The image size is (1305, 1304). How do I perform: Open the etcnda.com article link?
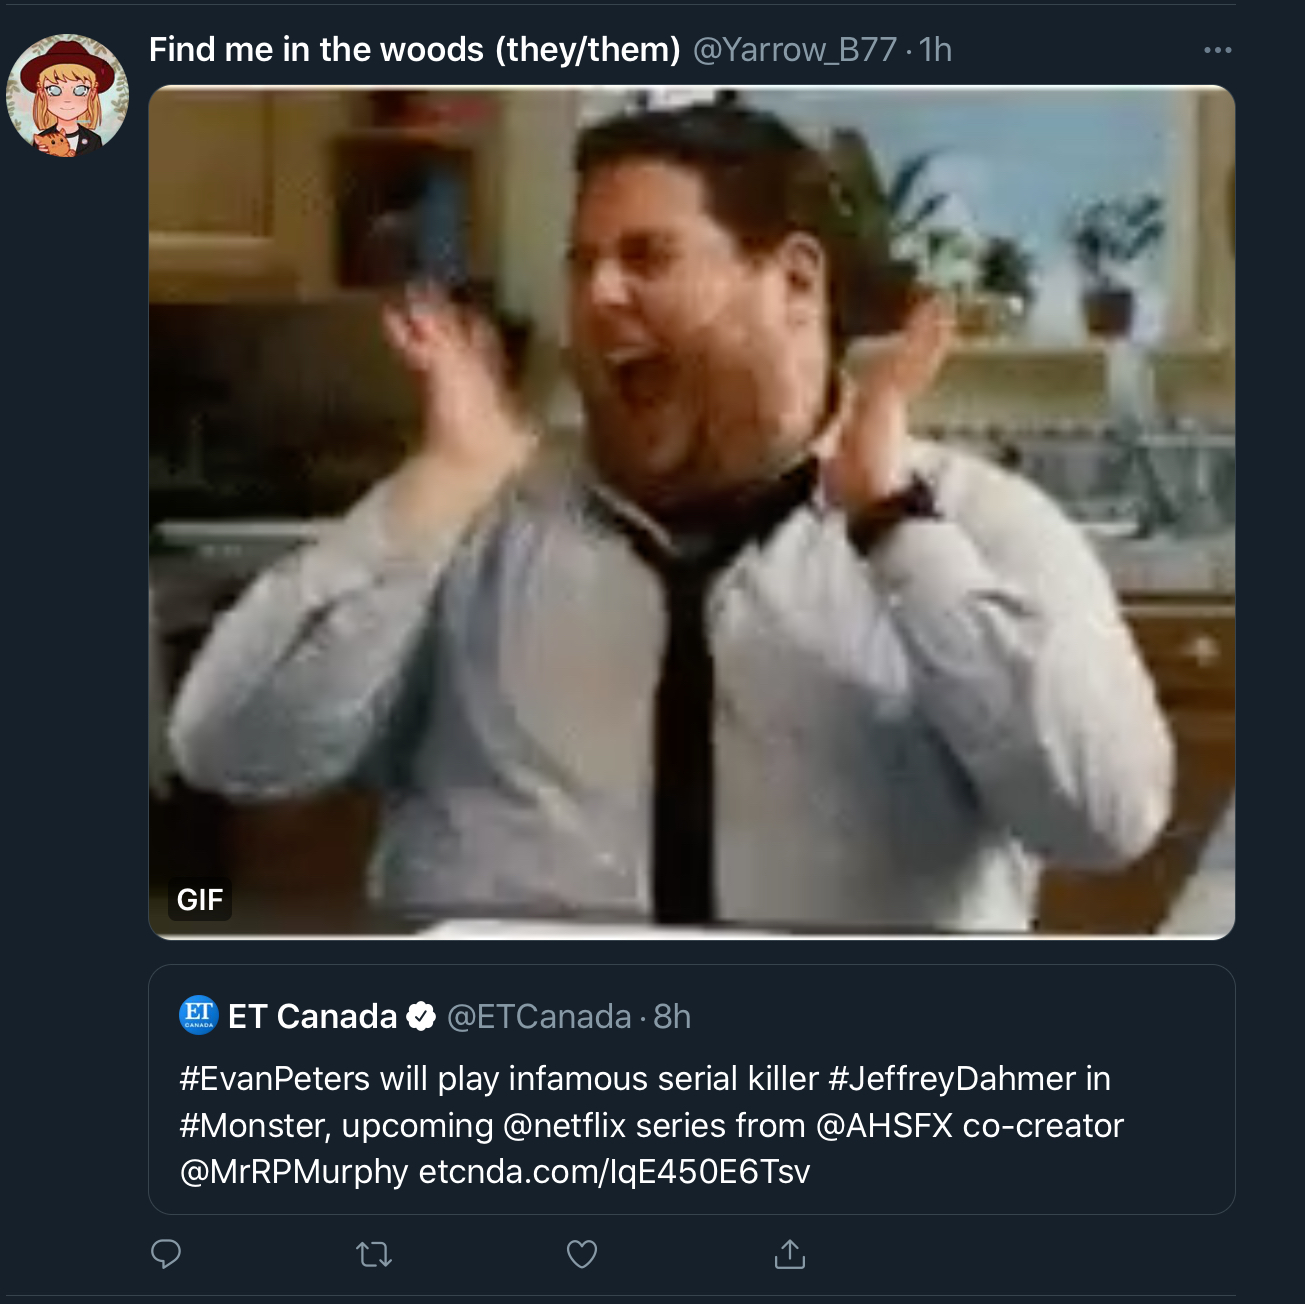(x=614, y=1172)
